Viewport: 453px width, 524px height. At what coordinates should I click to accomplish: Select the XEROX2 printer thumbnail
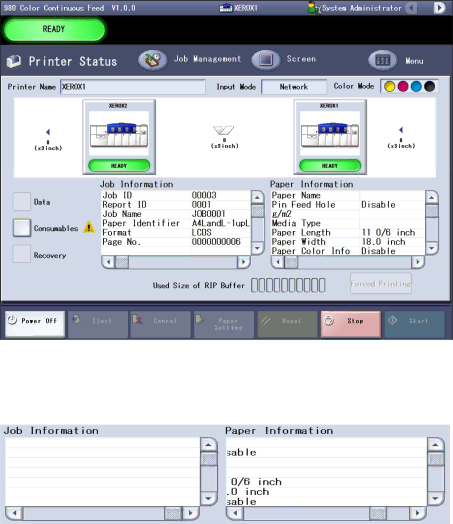pyautogui.click(x=119, y=137)
